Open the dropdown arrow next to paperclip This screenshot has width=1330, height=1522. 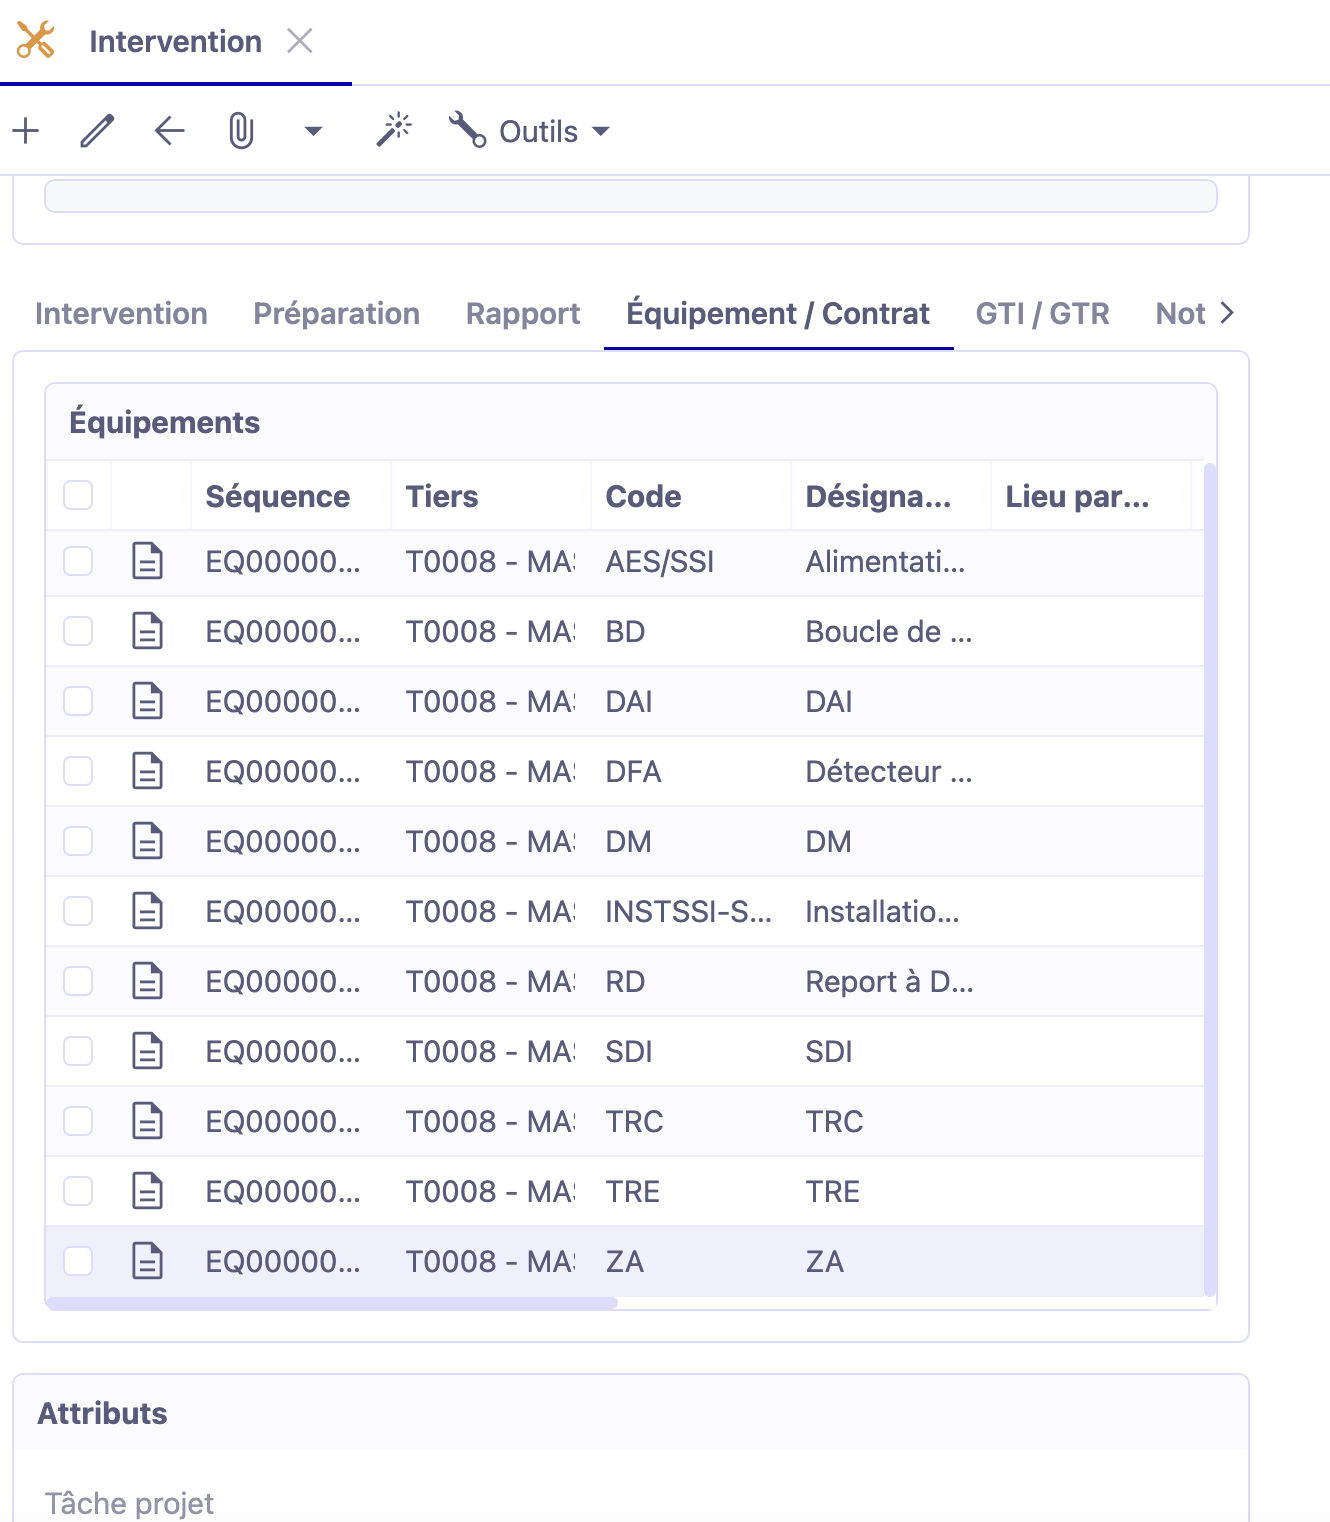[313, 131]
